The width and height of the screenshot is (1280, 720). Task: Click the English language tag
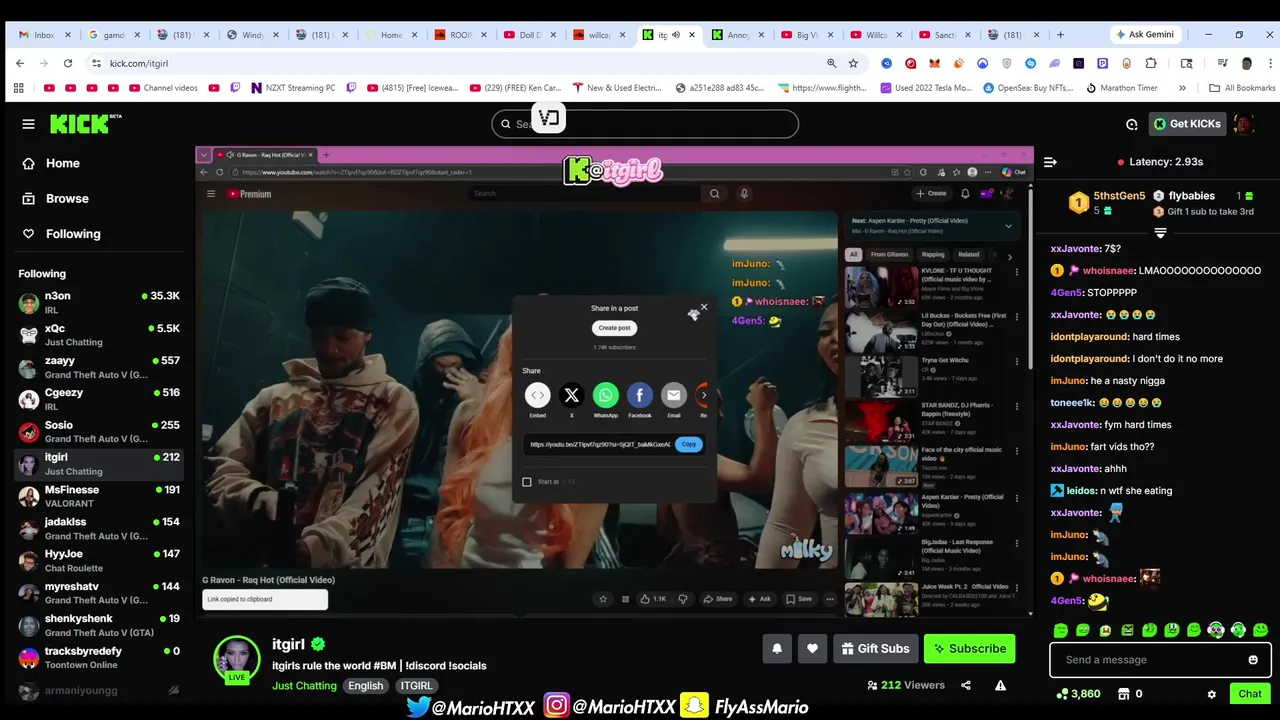tap(366, 686)
